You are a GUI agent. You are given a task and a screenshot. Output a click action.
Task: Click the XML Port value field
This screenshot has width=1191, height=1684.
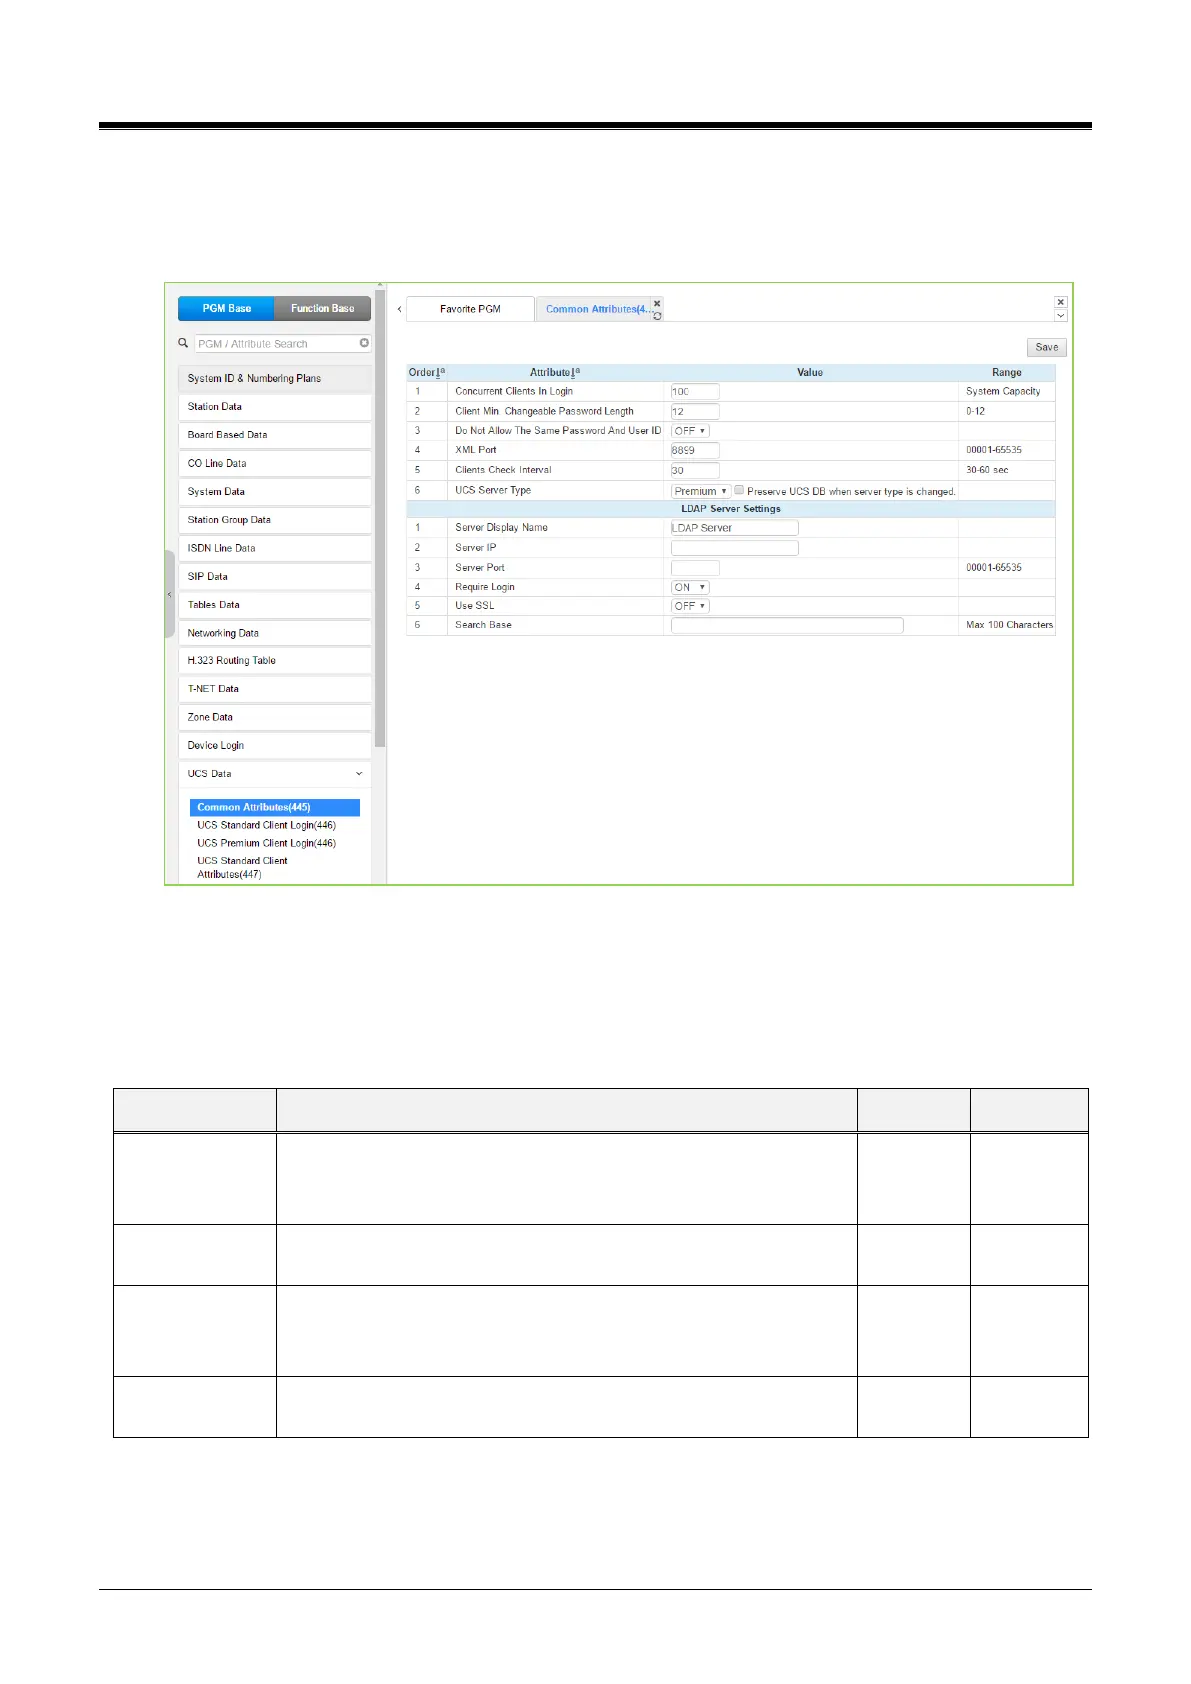tap(695, 450)
